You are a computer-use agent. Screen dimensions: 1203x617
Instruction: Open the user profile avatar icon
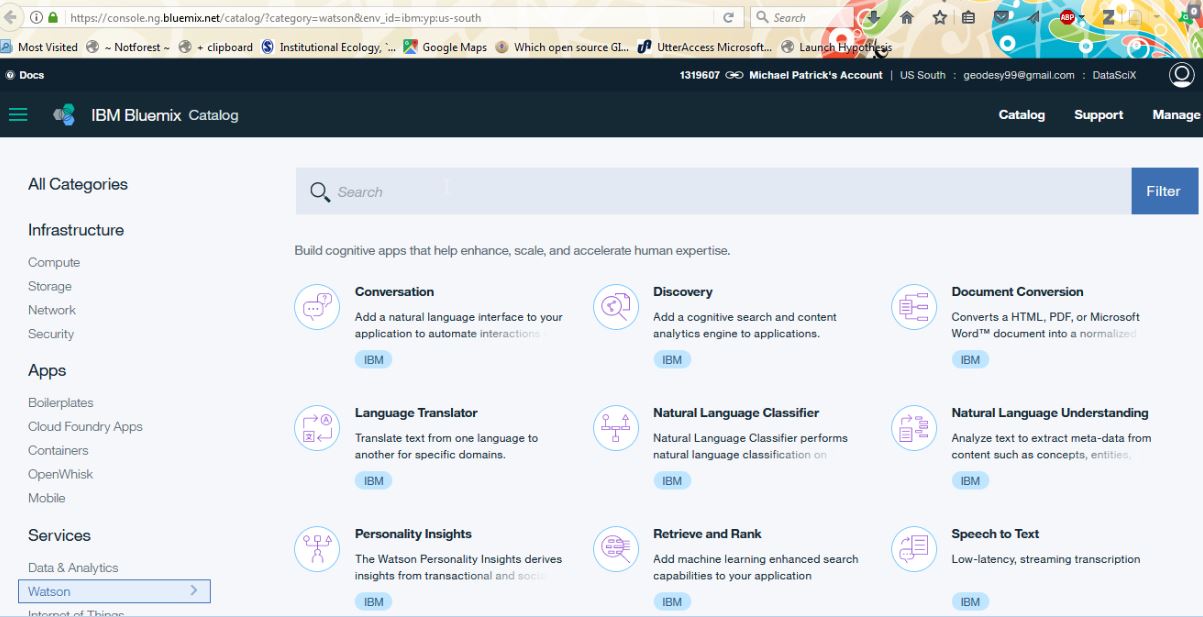pyautogui.click(x=1181, y=75)
